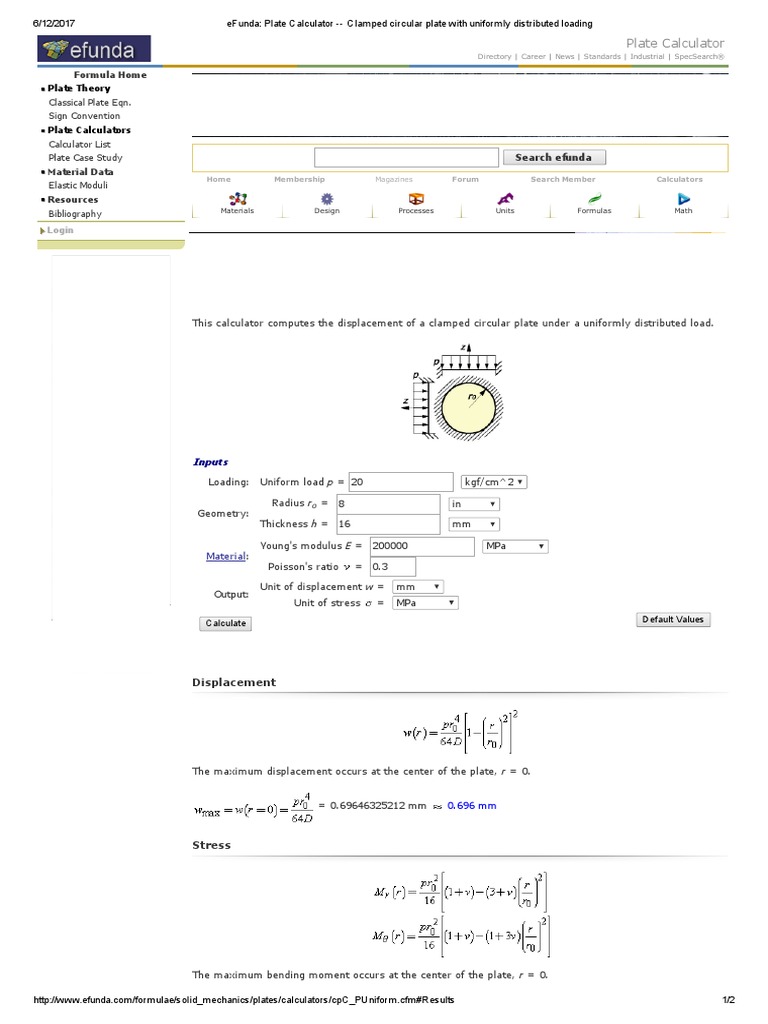
Task: Open the Career header link
Action: pos(533,57)
